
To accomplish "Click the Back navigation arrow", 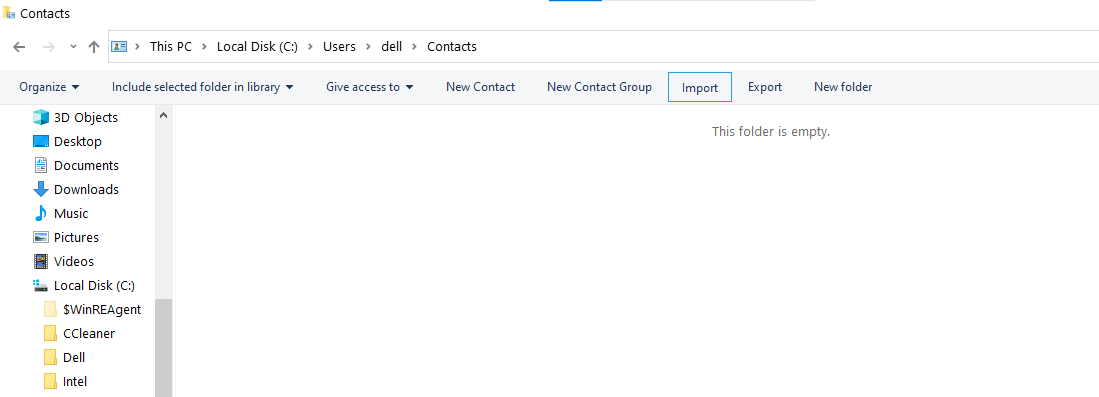I will 19,47.
